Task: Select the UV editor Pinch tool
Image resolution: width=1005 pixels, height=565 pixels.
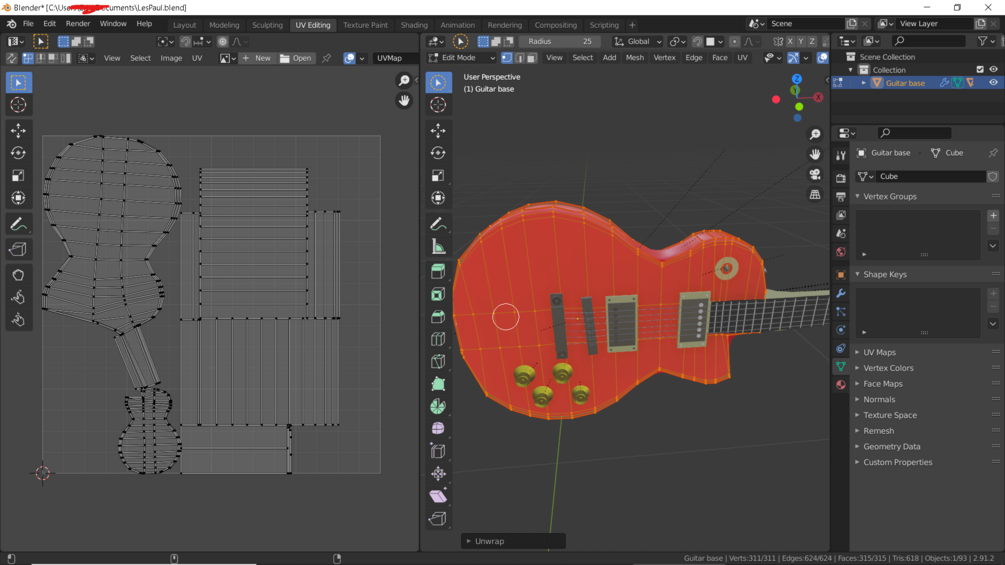Action: (x=19, y=320)
